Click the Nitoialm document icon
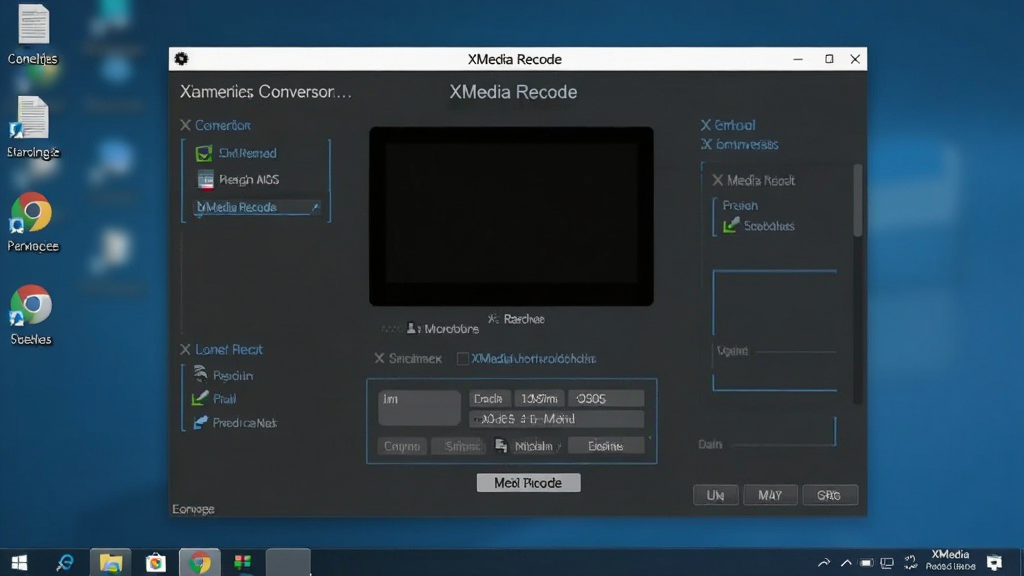Screen dimensions: 1024x576 click(501, 445)
